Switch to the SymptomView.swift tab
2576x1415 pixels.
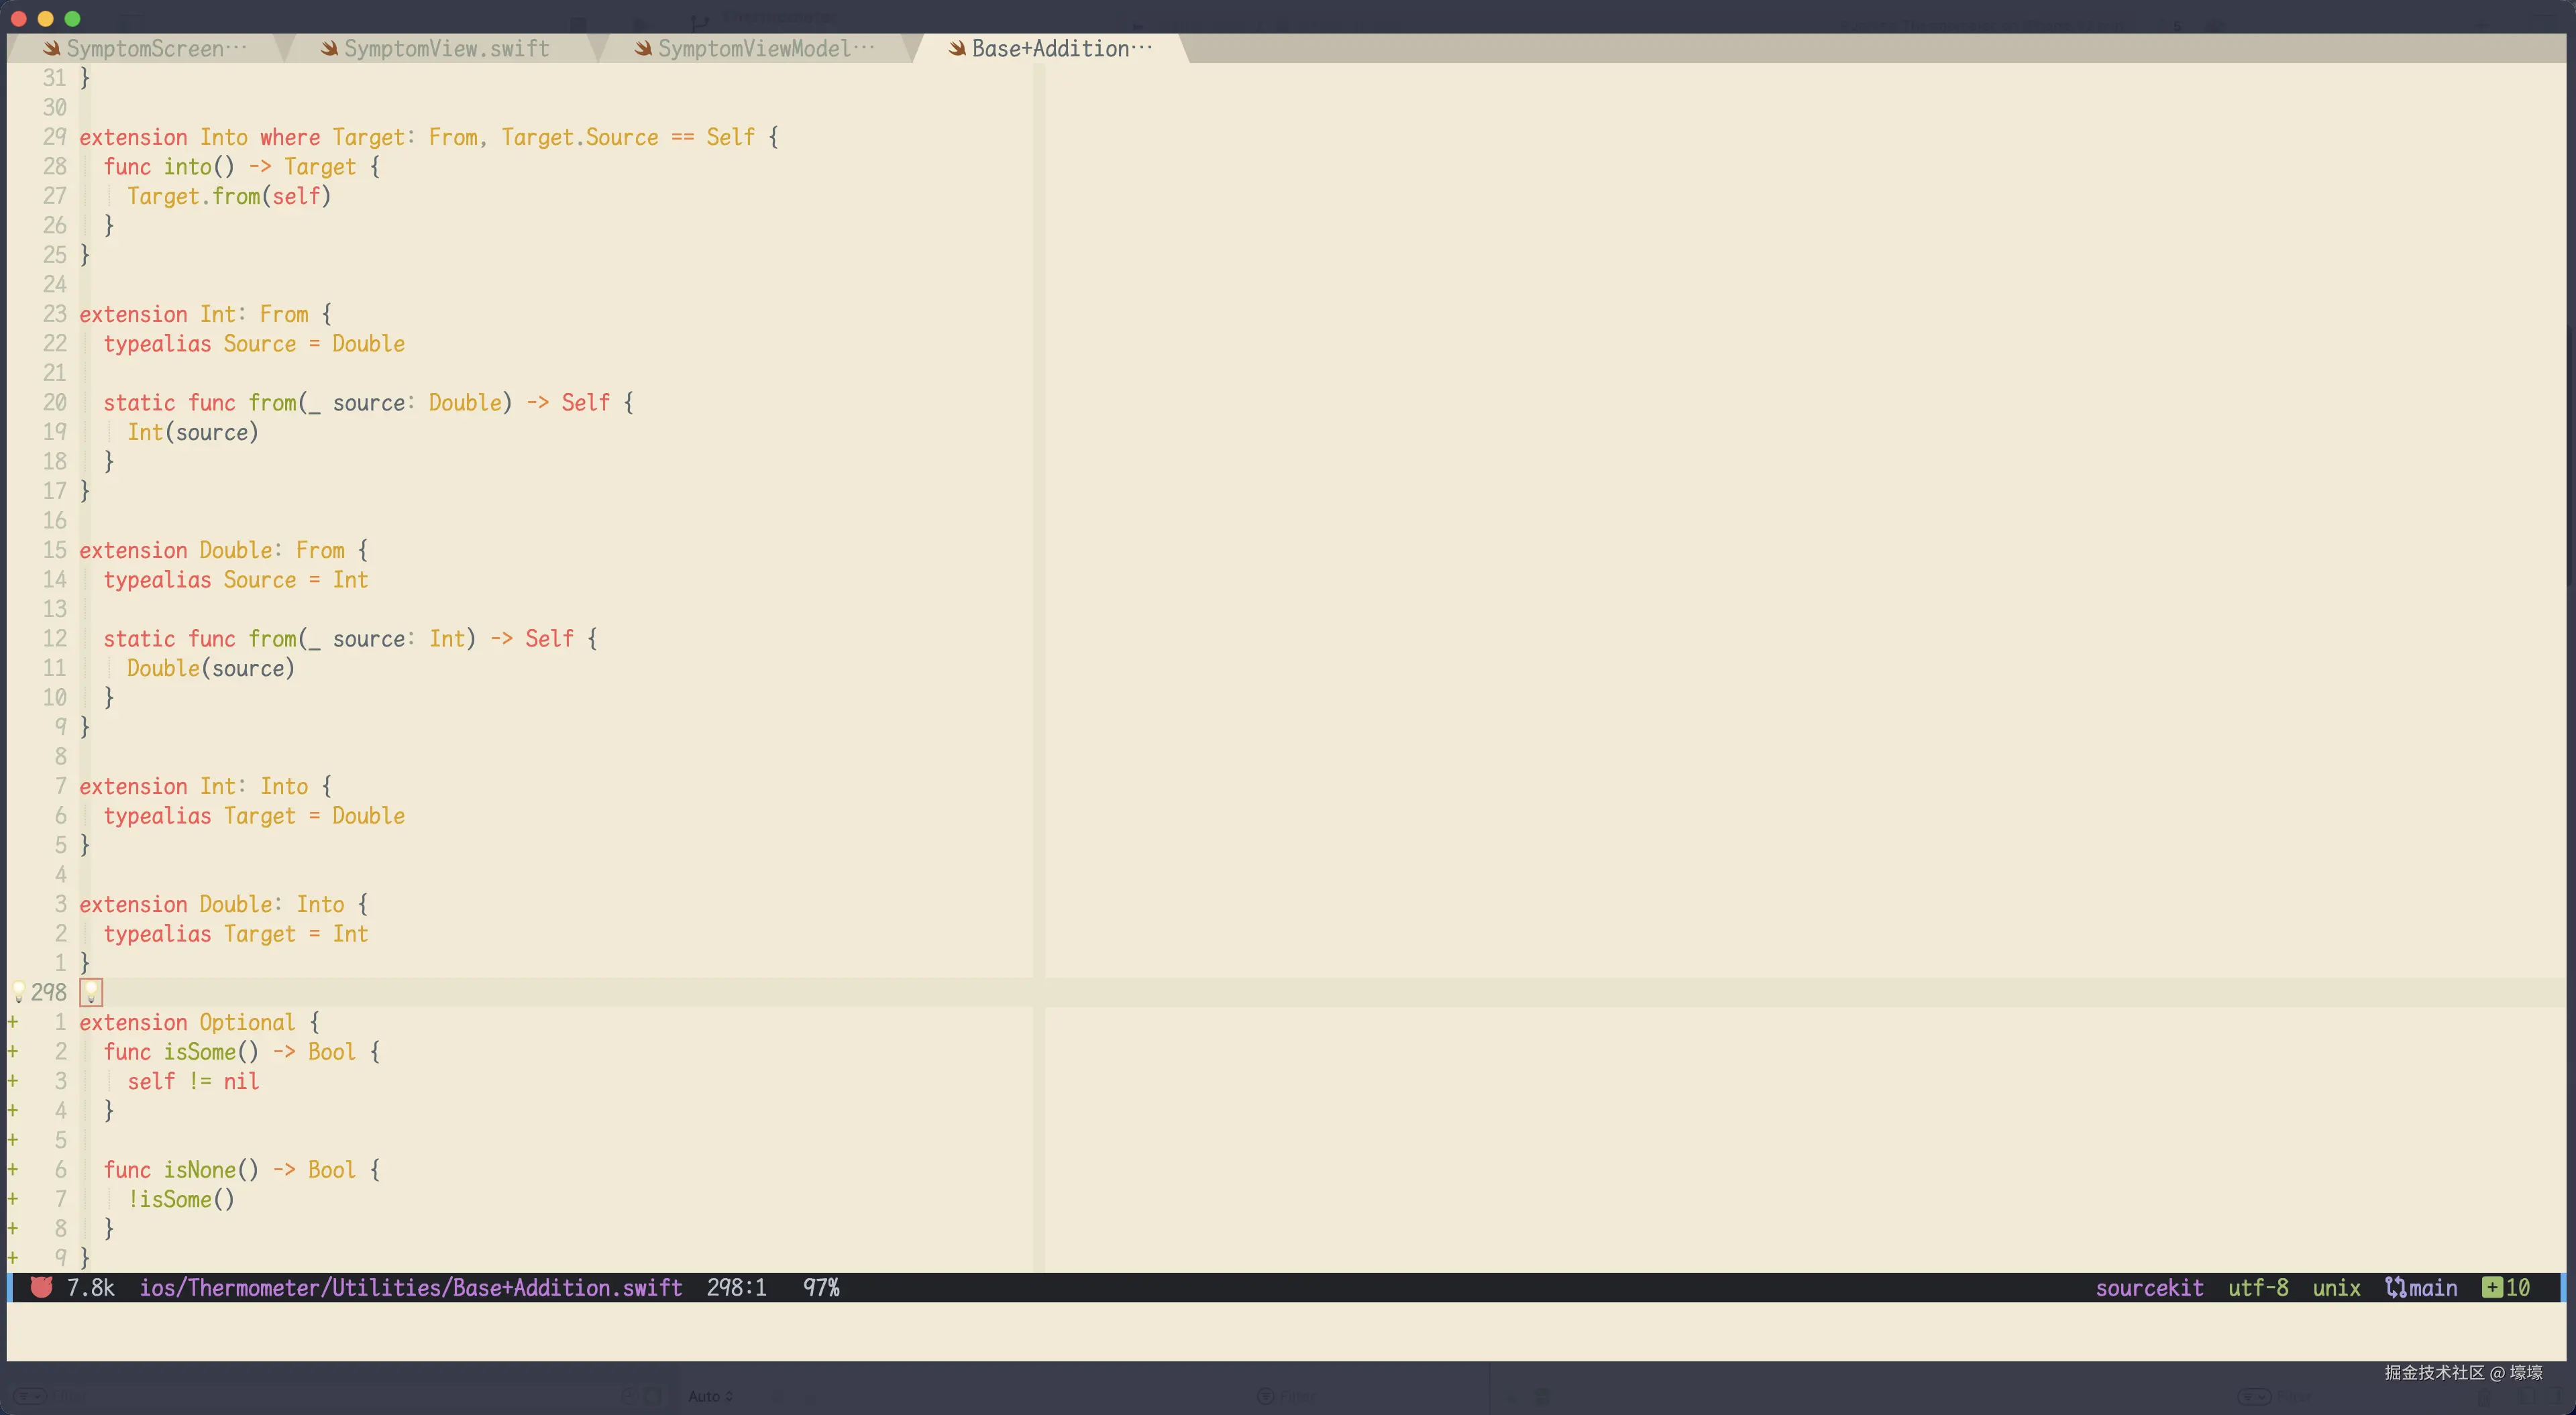446,48
